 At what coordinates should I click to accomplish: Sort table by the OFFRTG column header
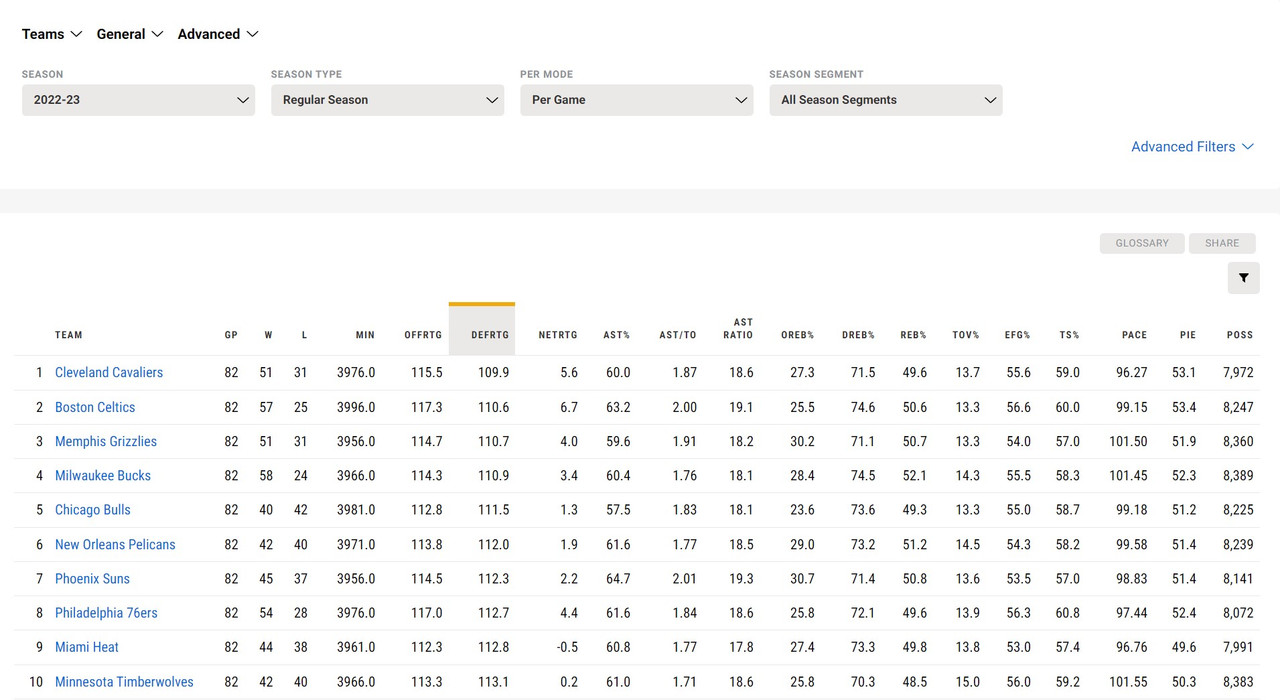tap(423, 335)
